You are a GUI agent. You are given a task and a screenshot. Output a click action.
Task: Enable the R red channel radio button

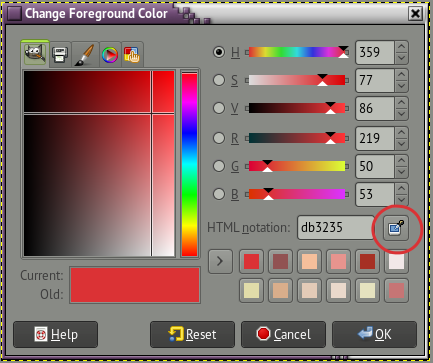219,138
